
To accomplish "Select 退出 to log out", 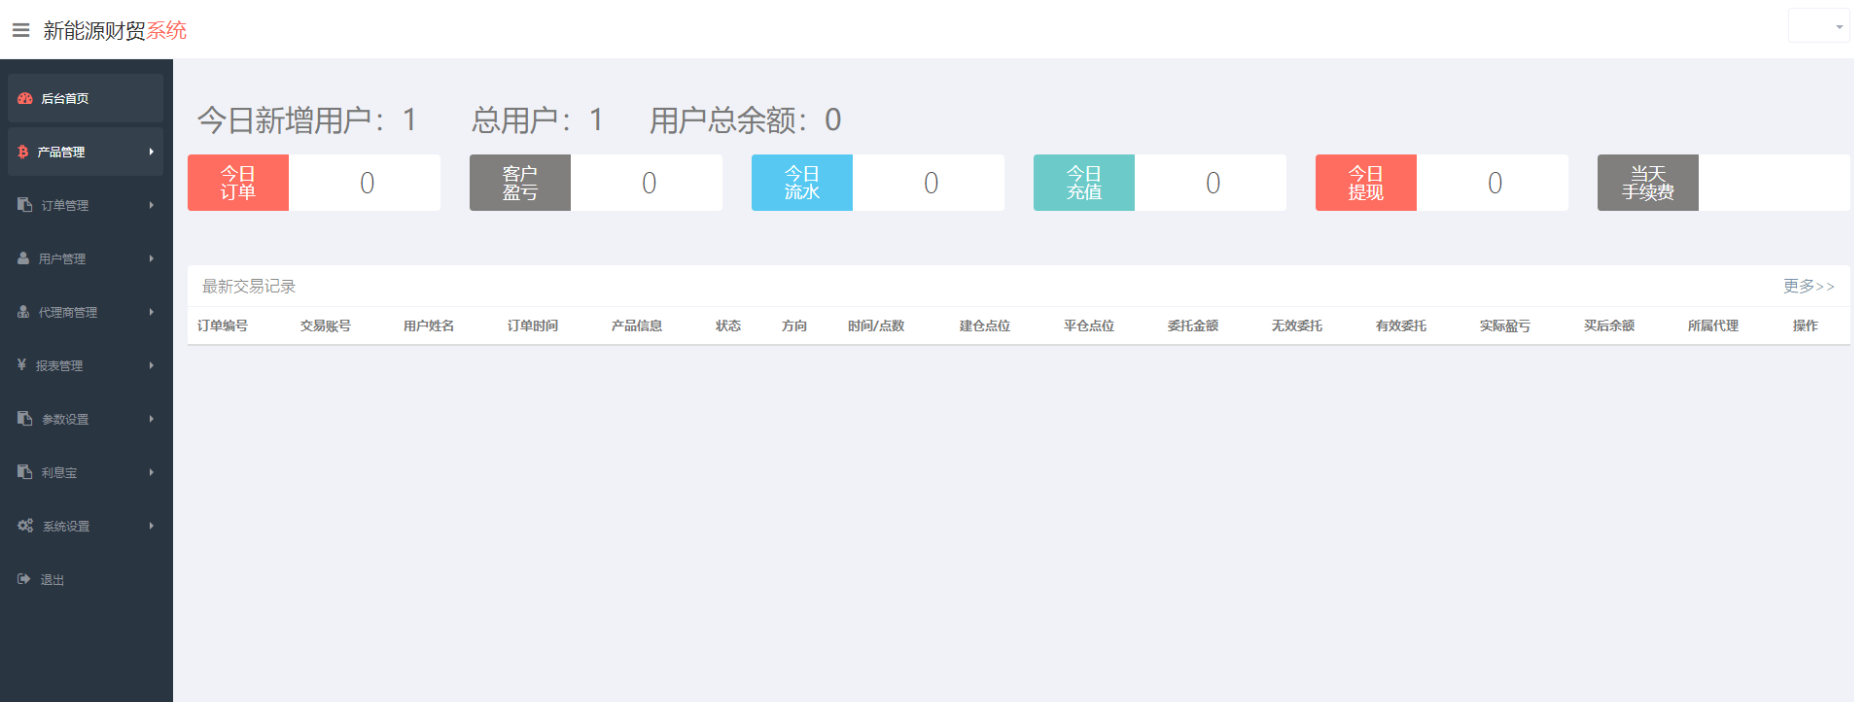I will [x=86, y=579].
